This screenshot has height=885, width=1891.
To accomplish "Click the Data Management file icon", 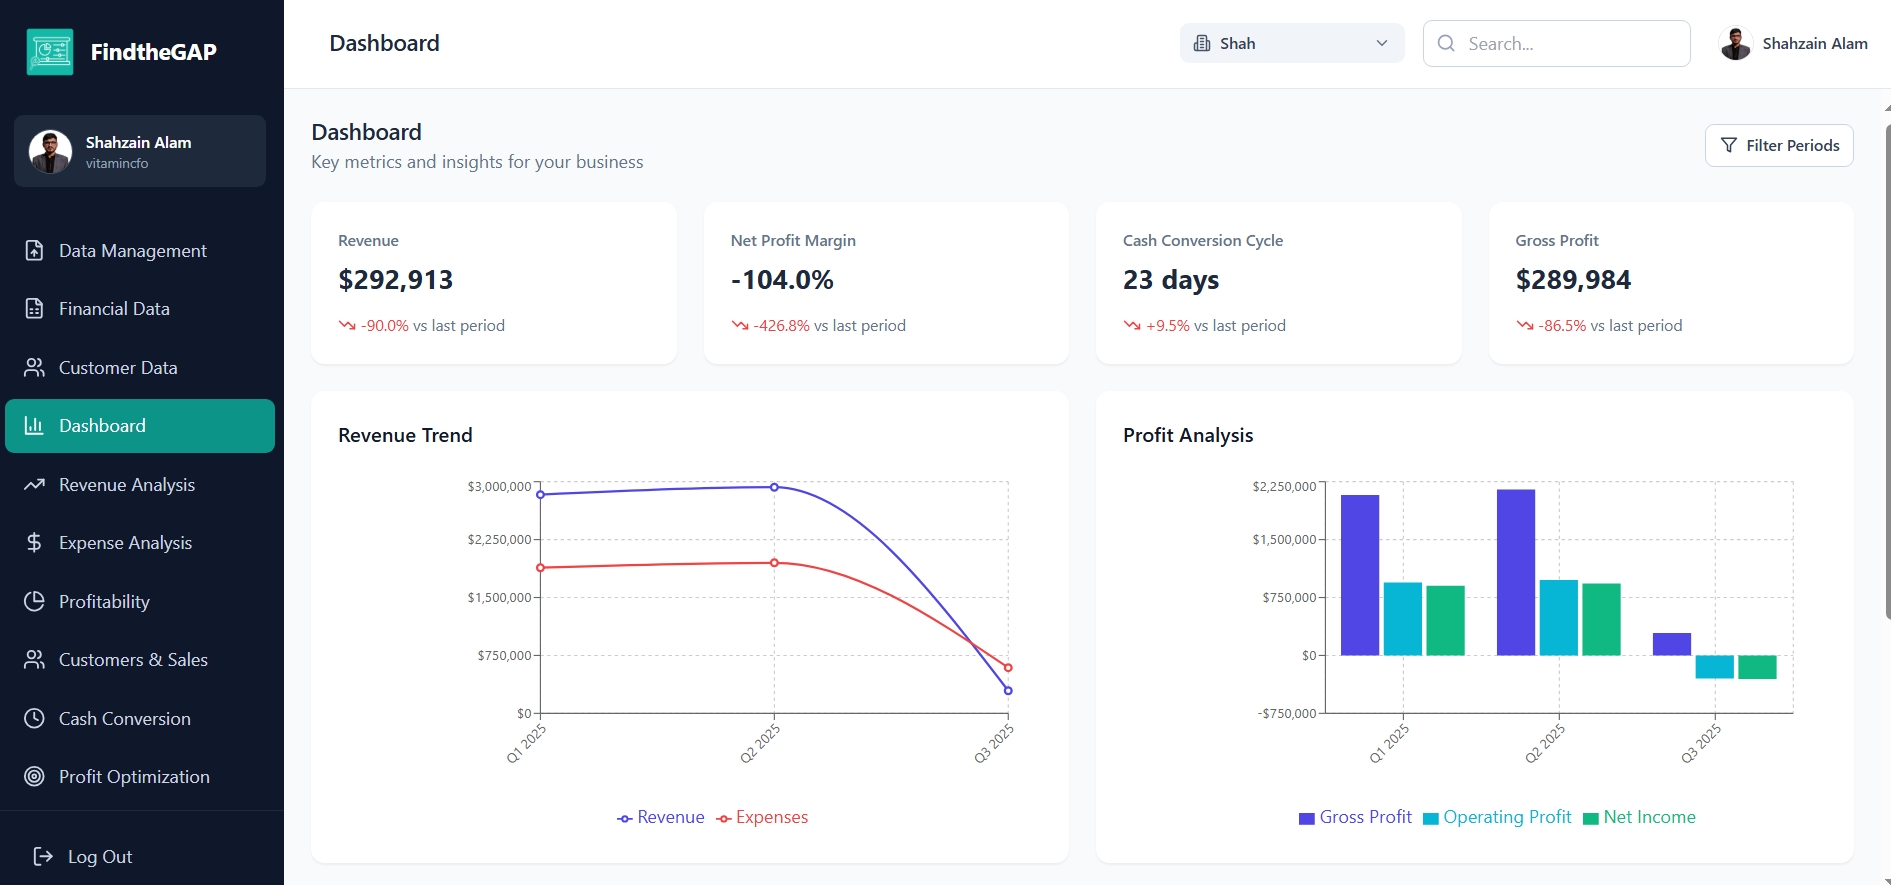I will [34, 251].
